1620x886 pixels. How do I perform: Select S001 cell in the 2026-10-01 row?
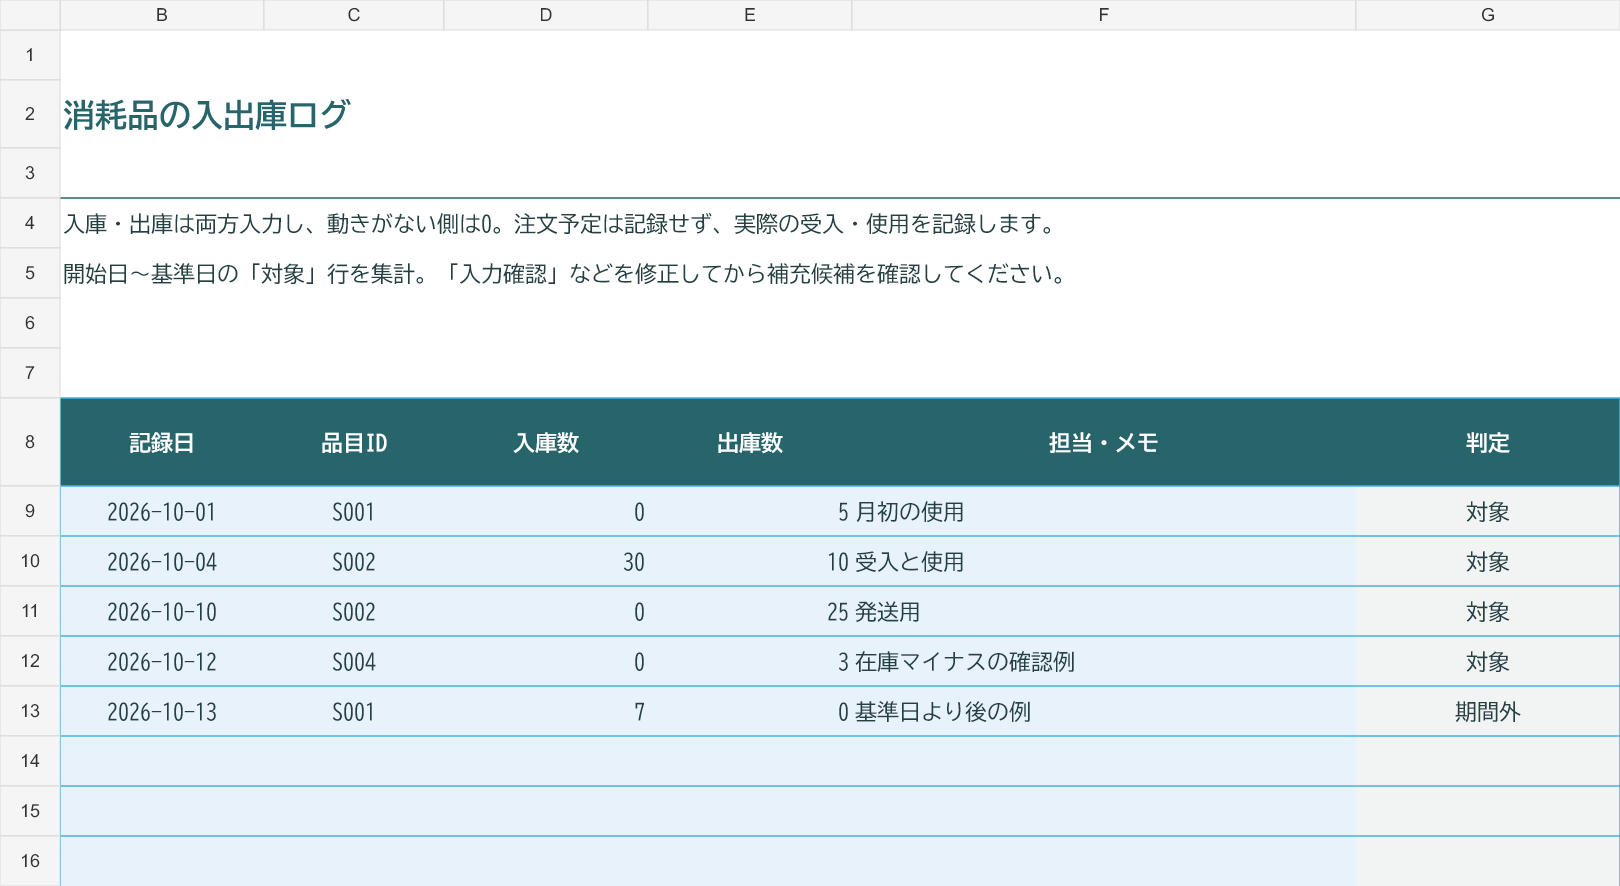(354, 512)
